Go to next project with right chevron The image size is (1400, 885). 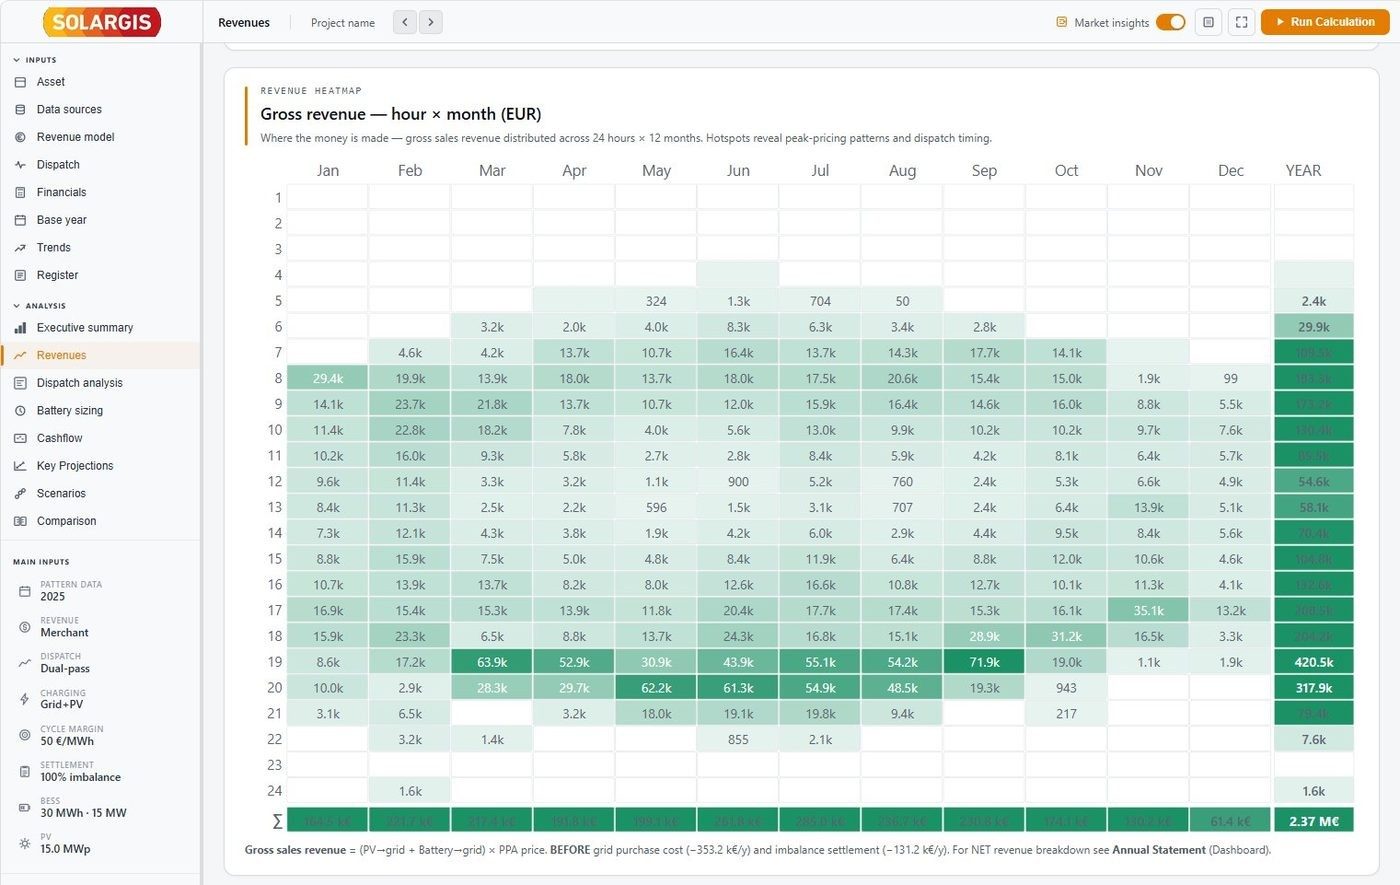coord(431,22)
